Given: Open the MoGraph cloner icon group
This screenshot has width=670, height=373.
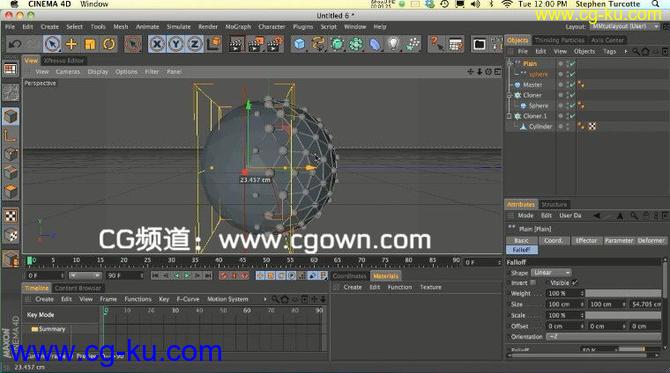Looking at the screenshot, I should 356,44.
